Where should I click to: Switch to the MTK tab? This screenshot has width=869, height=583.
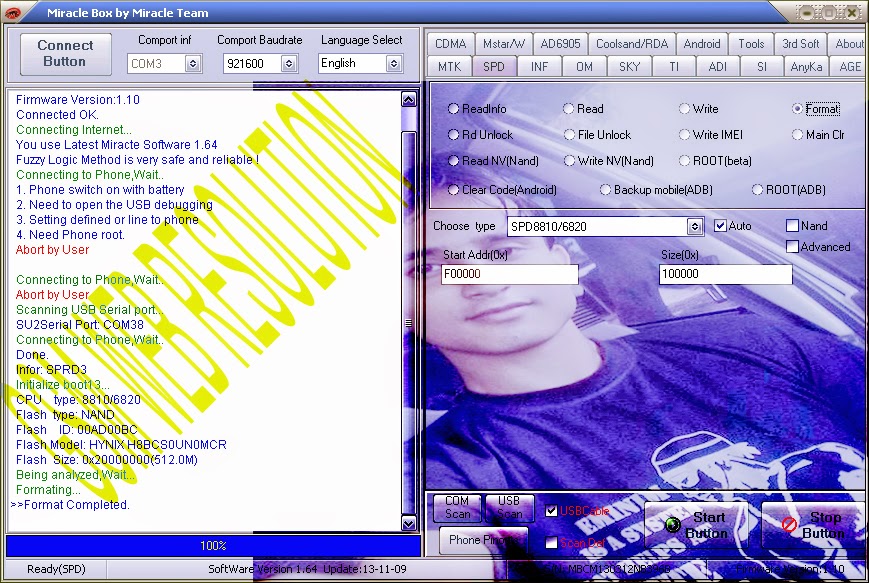point(449,67)
